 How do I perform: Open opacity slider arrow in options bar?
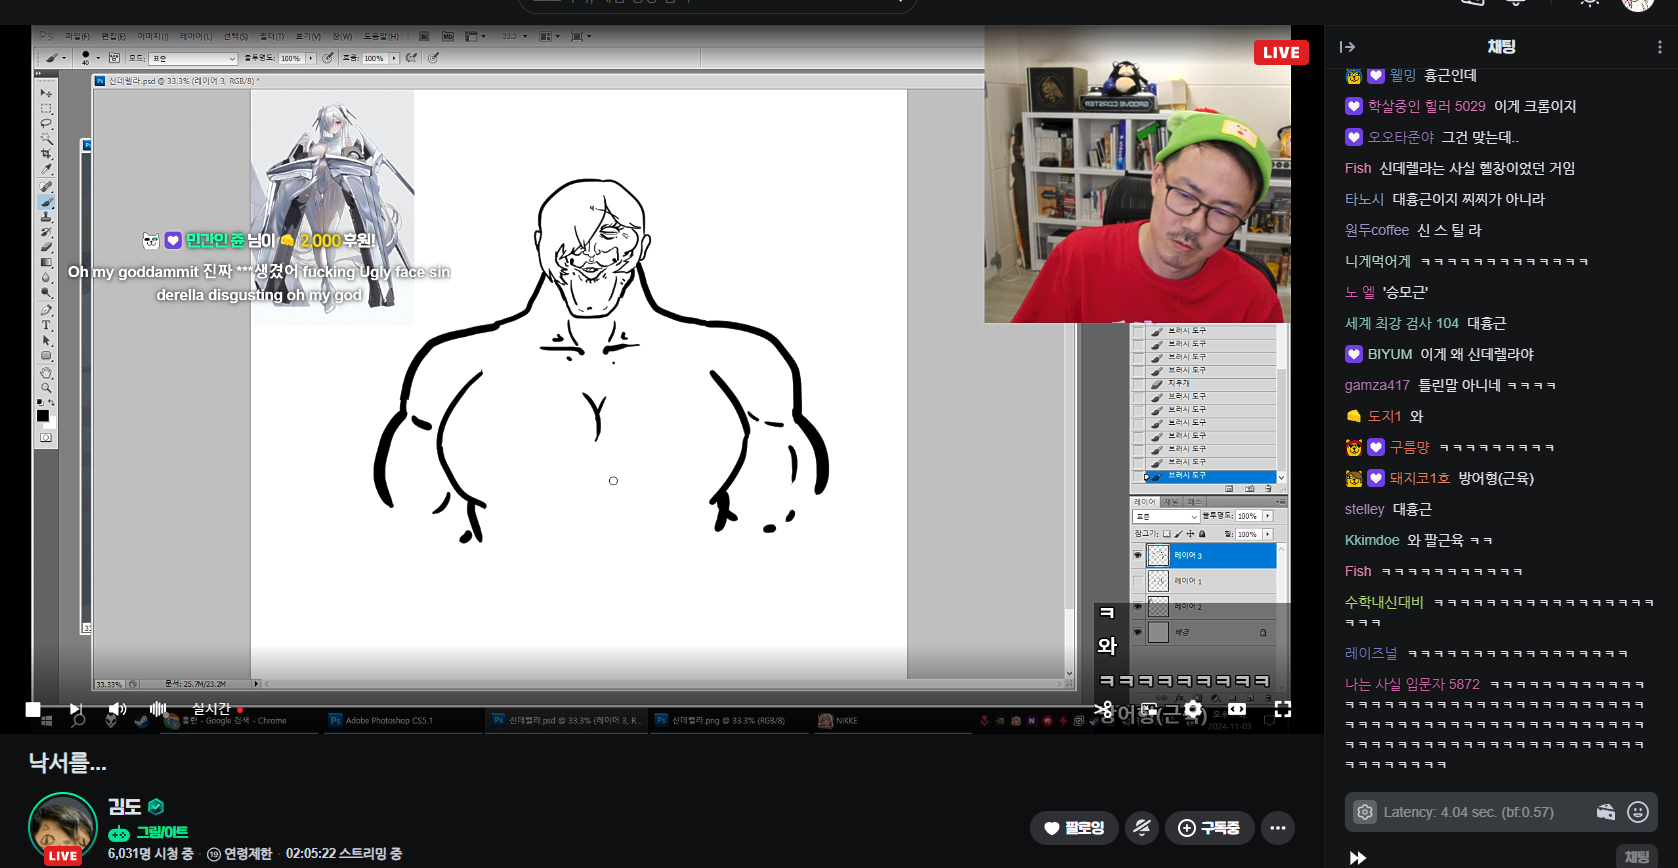point(311,58)
